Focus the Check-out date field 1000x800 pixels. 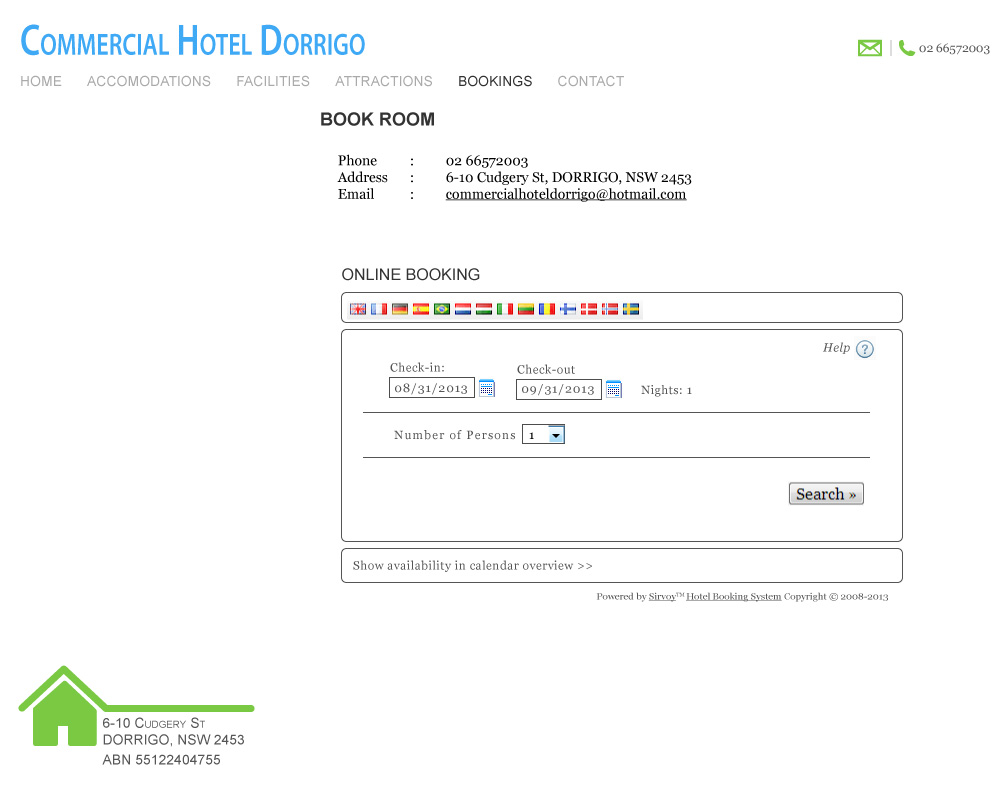[559, 389]
